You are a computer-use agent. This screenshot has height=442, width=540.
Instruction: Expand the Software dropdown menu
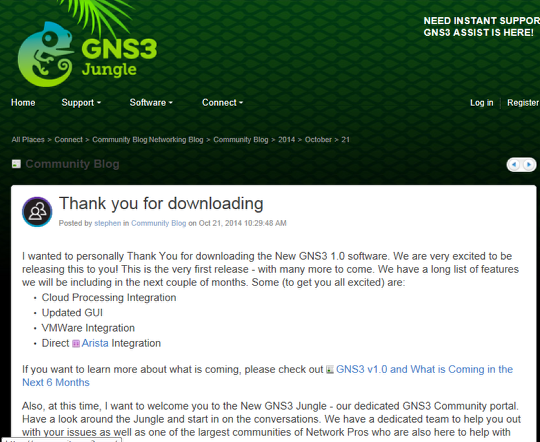pos(151,103)
